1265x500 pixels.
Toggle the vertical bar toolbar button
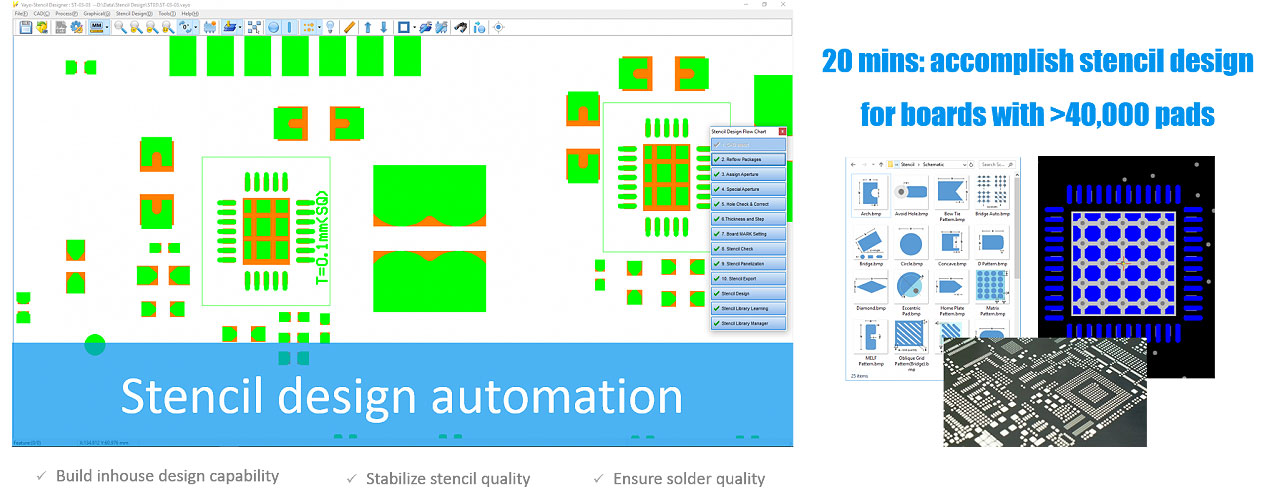click(289, 27)
